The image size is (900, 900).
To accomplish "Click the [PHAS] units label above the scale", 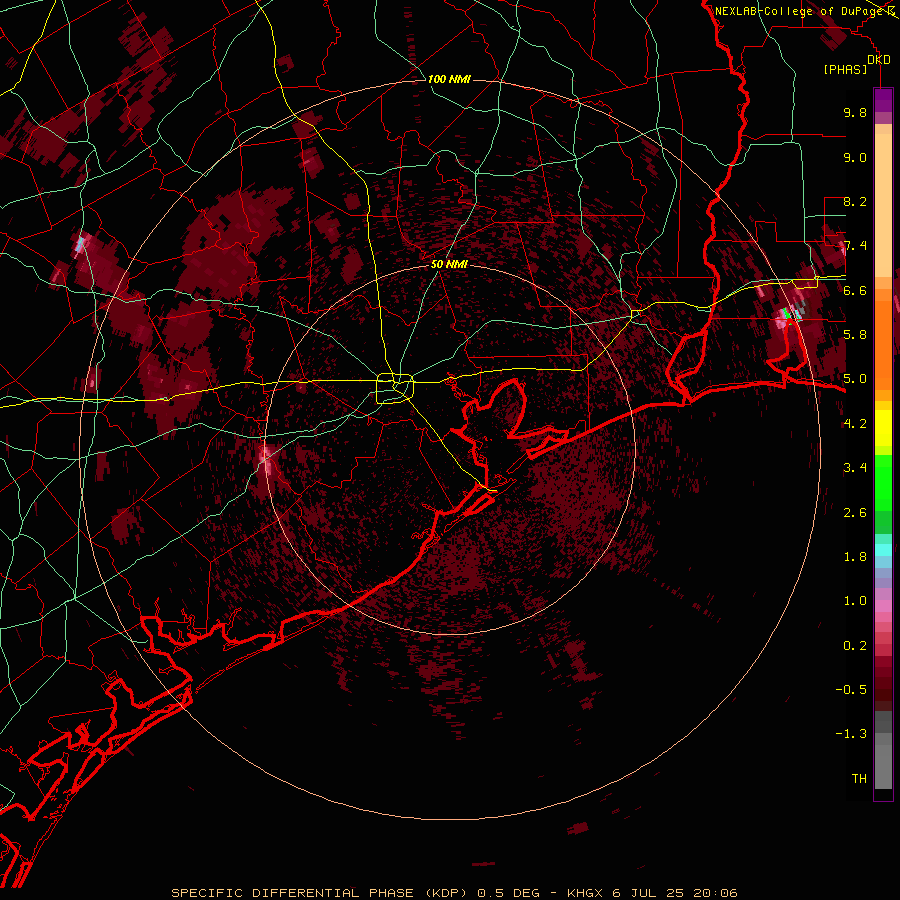I will [x=845, y=69].
